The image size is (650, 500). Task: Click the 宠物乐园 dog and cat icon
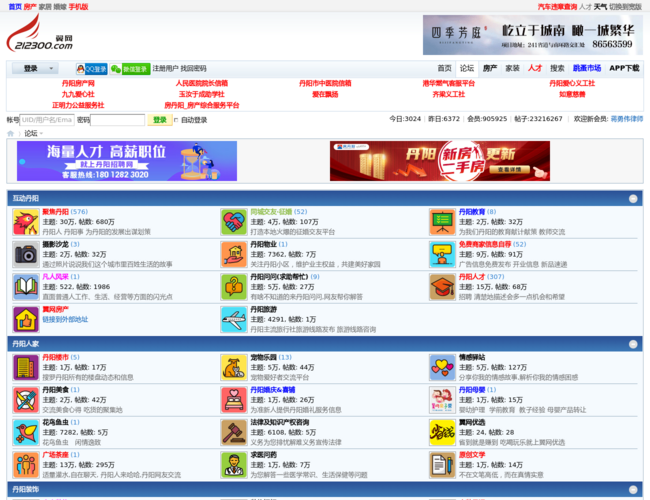[234, 368]
